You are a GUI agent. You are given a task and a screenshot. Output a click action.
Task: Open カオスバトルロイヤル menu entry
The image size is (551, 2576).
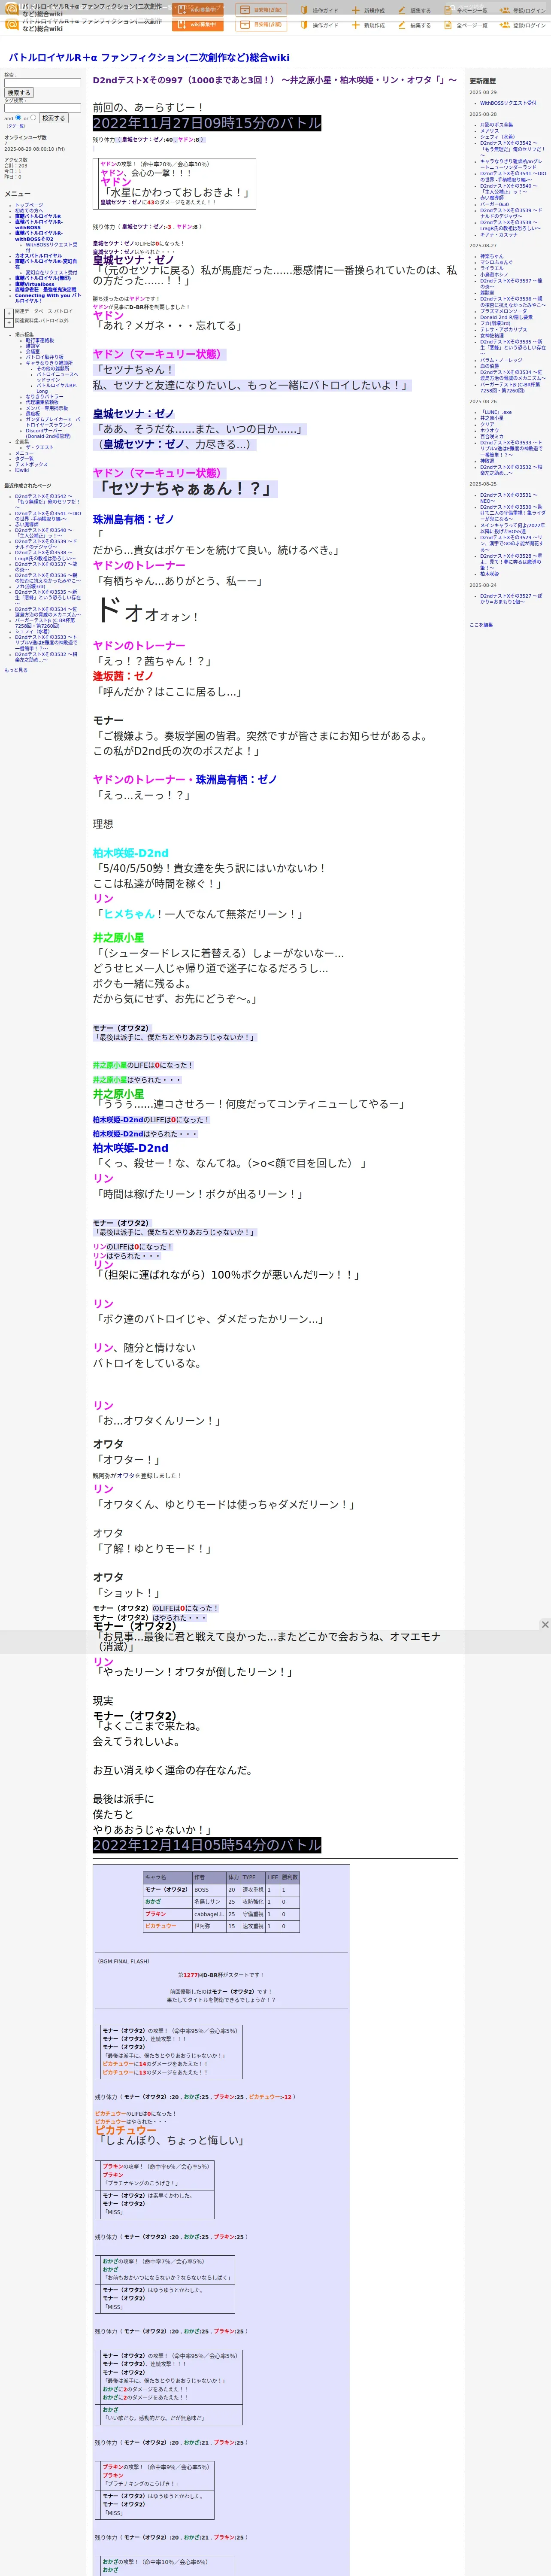point(38,256)
